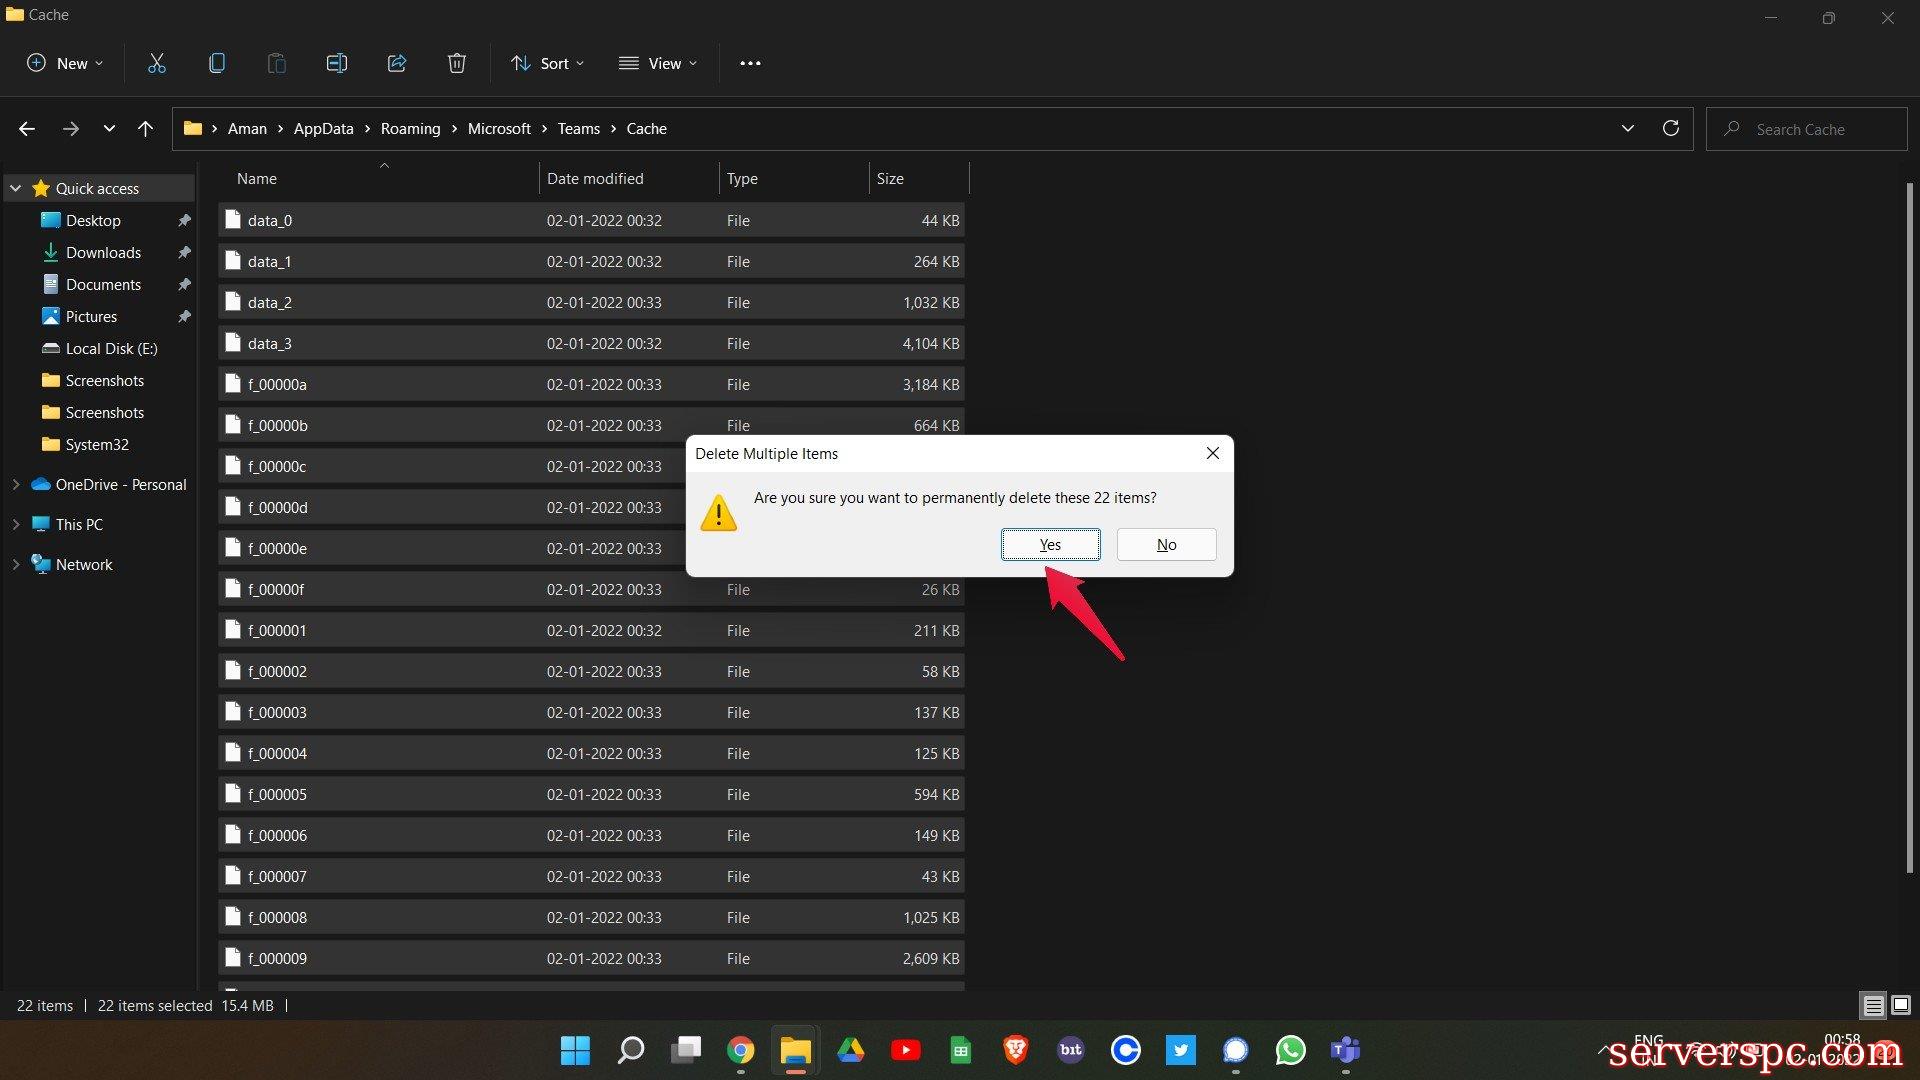The width and height of the screenshot is (1920, 1080).
Task: Open the View dropdown menu
Action: point(658,63)
